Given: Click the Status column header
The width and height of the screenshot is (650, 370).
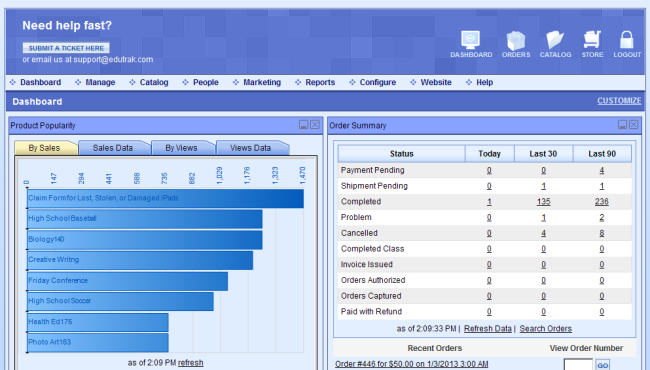Looking at the screenshot, I should tap(401, 154).
